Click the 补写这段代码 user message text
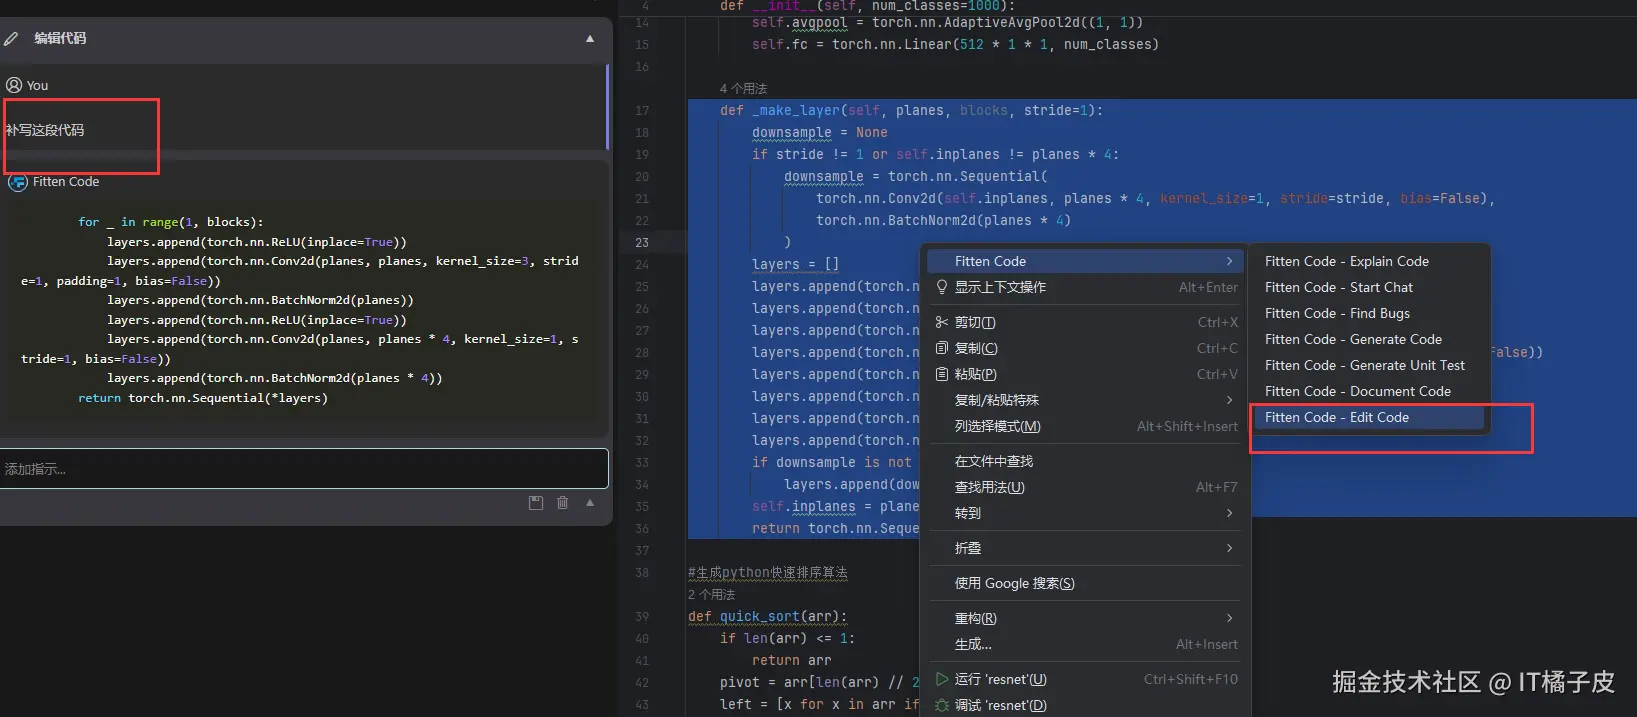 pos(45,130)
